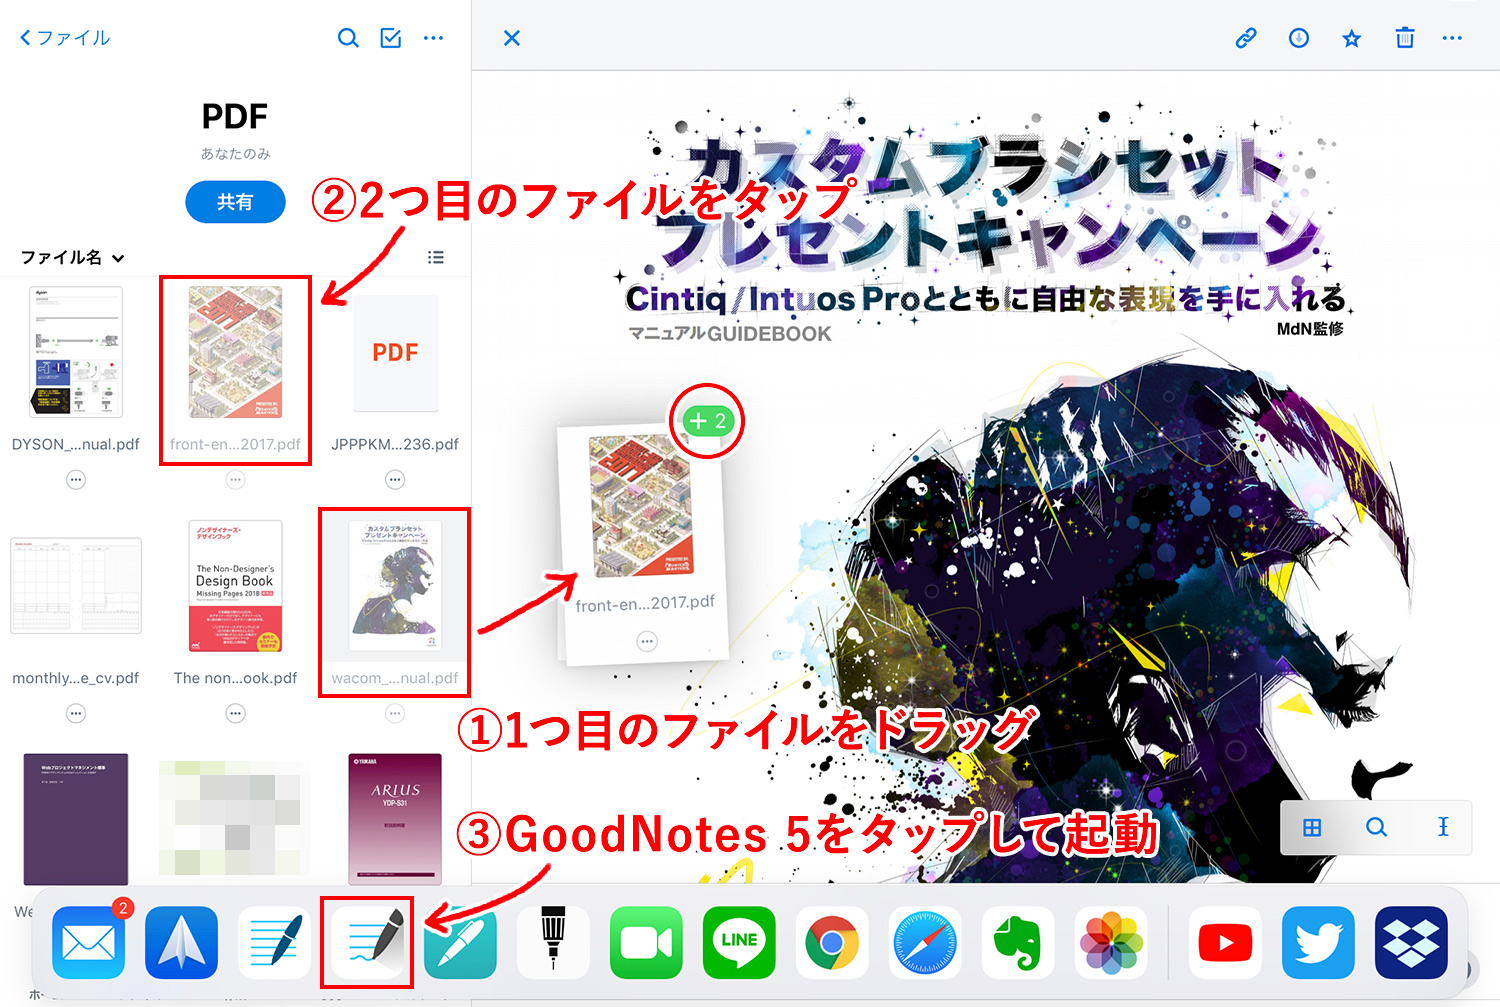This screenshot has width=1500, height=1007.
Task: Open Photos app in the dock
Action: point(1111,943)
